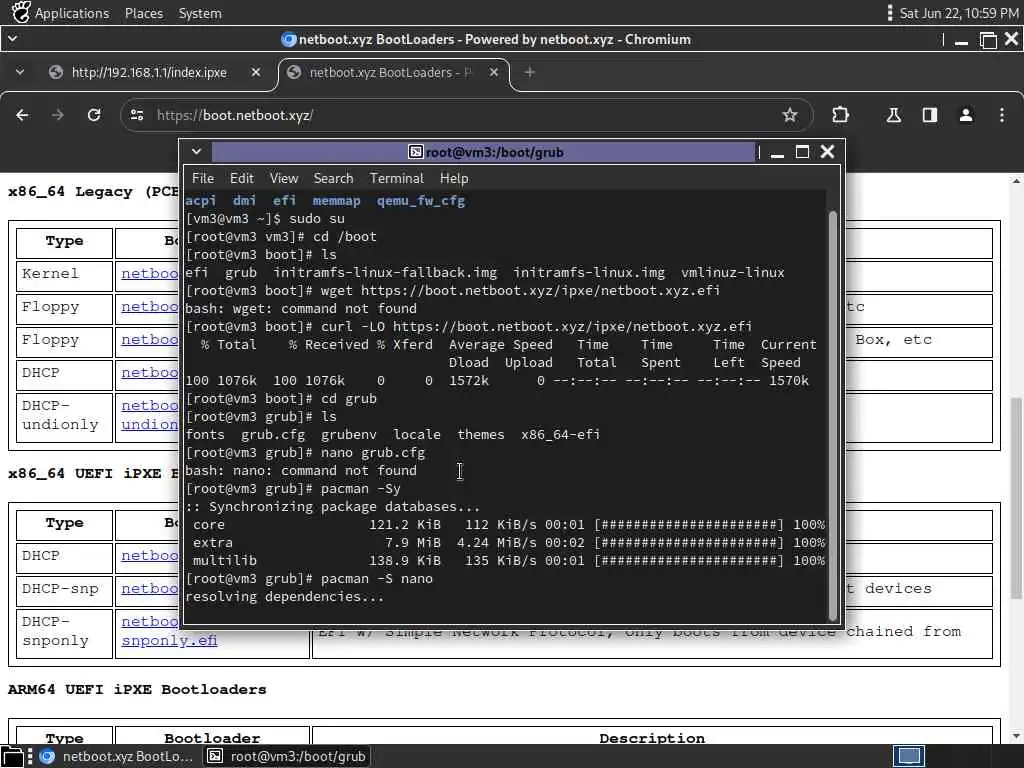Focus the address bar with boot.netboot.xyz URL

pyautogui.click(x=464, y=115)
